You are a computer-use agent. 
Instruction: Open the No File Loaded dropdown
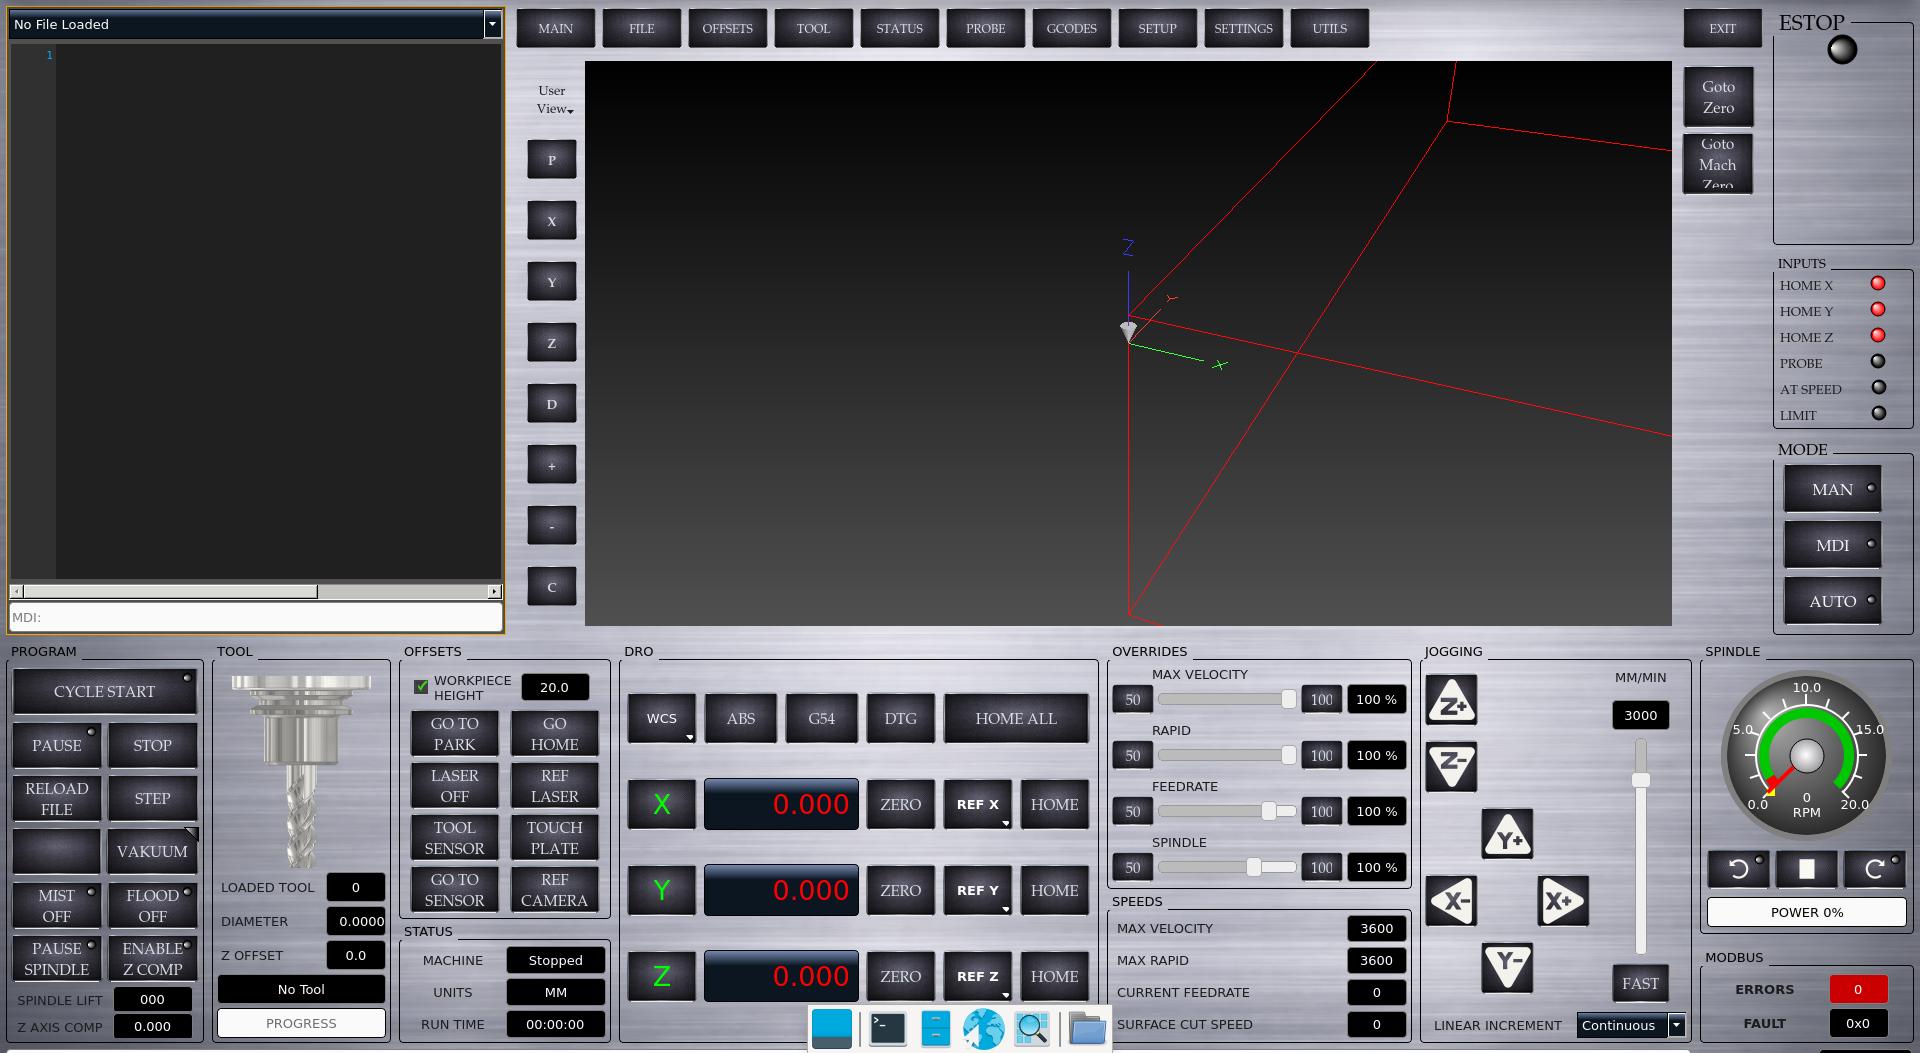(x=492, y=24)
